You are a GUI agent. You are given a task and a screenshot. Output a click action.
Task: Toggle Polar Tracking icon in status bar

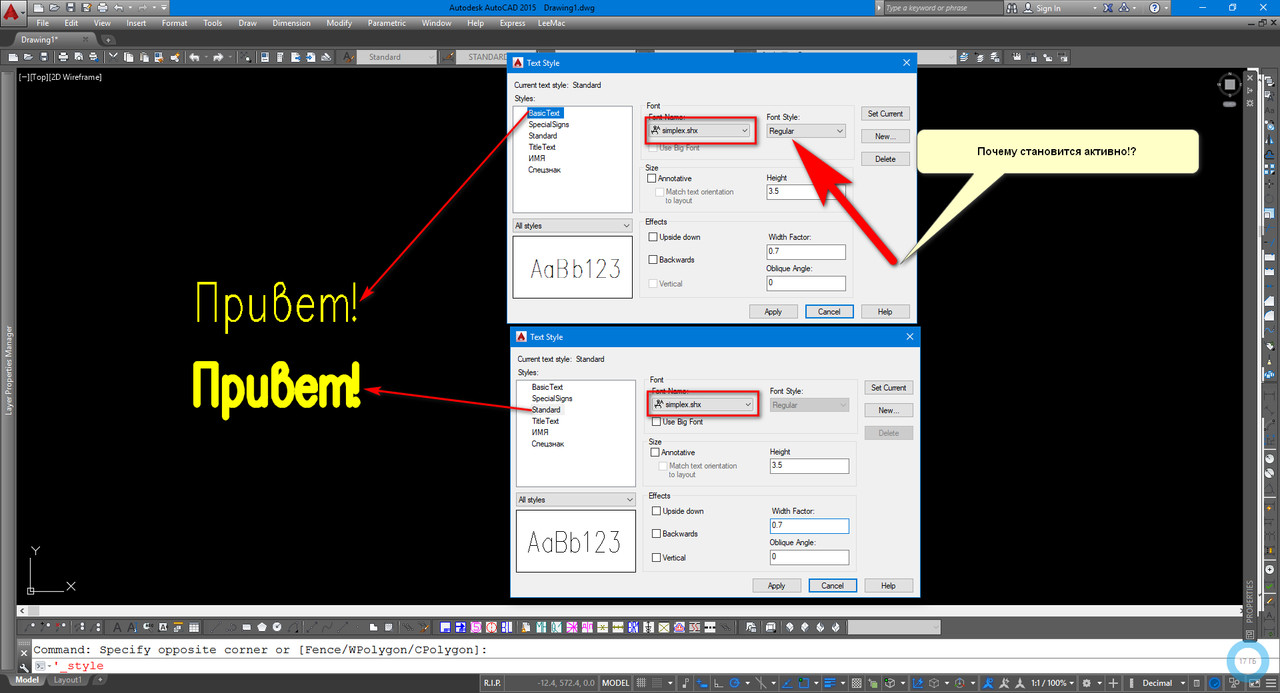click(735, 682)
